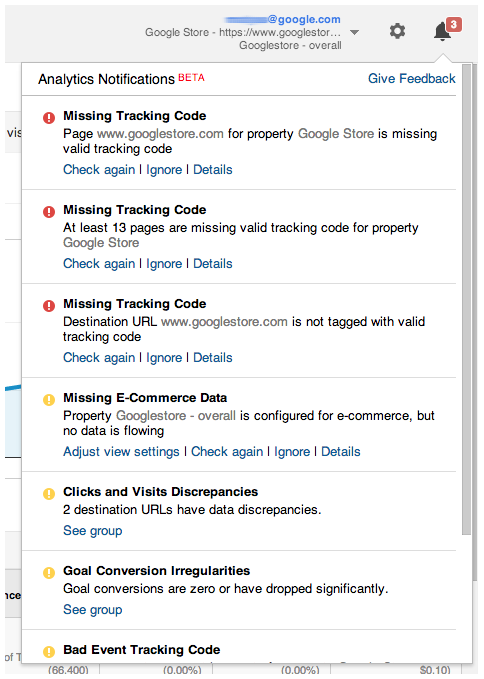Click the yellow warning icon for Clicks and Visits Discrepancies

click(49, 493)
